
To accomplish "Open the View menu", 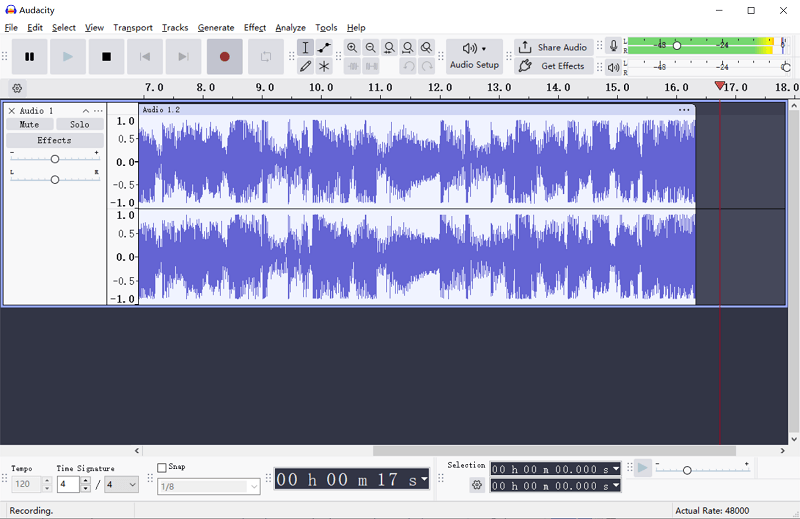I will (x=94, y=28).
